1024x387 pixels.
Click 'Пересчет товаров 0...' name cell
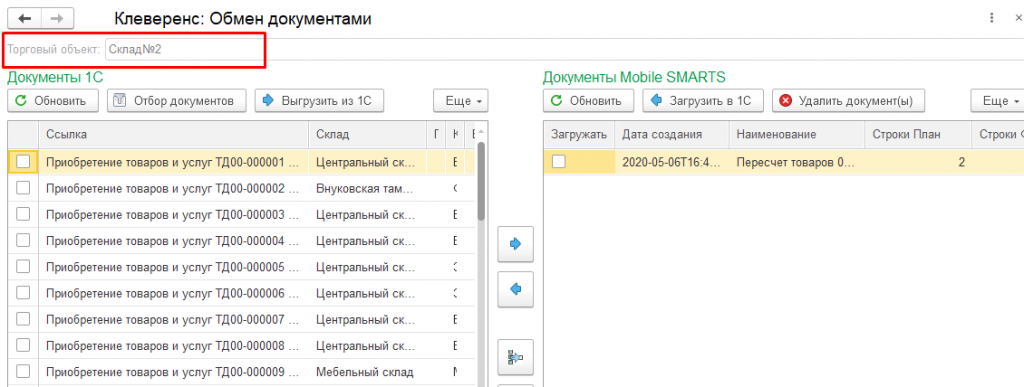pyautogui.click(x=797, y=162)
